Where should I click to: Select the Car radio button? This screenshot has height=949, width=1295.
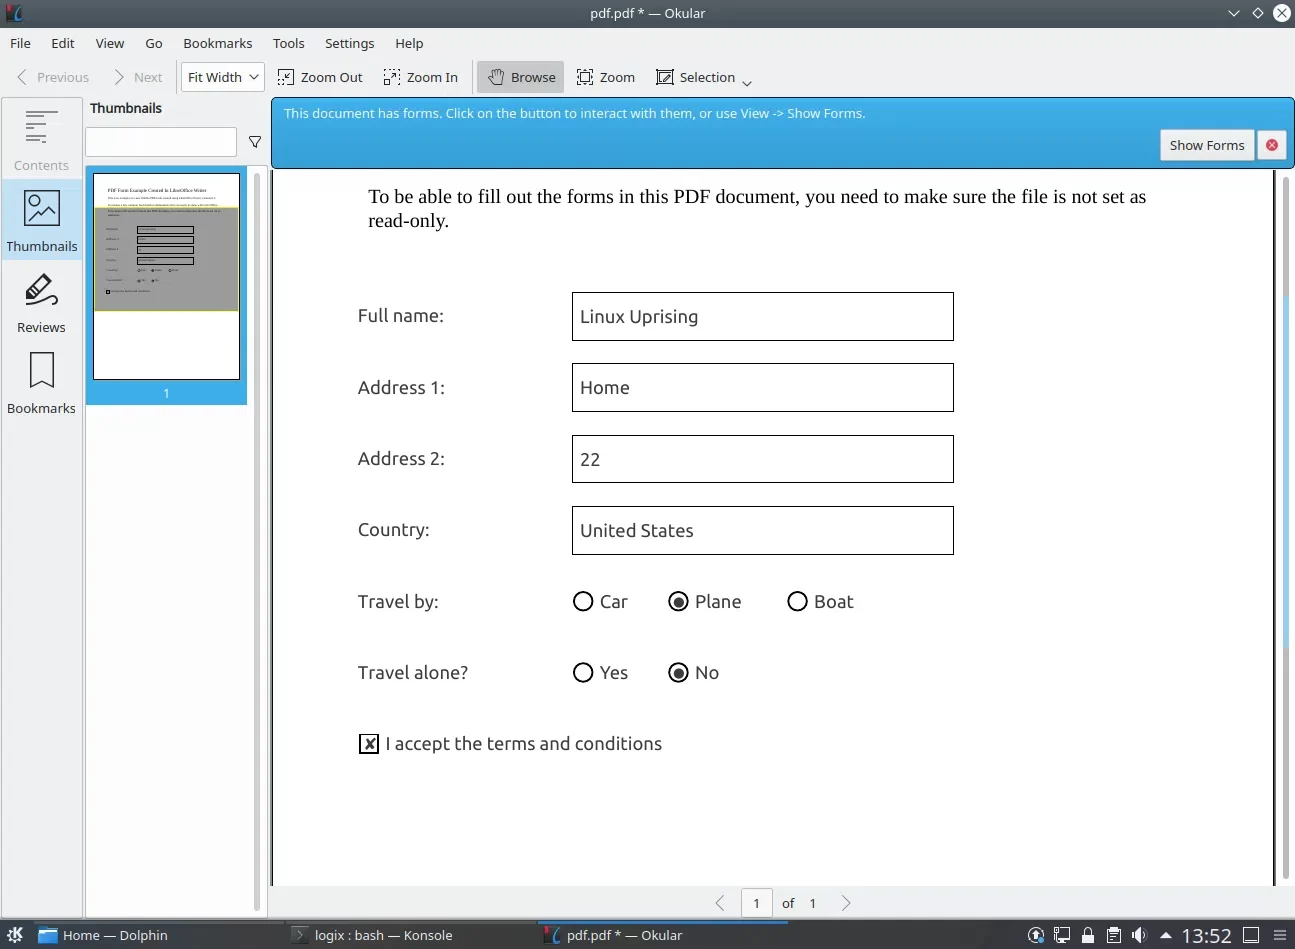click(583, 601)
